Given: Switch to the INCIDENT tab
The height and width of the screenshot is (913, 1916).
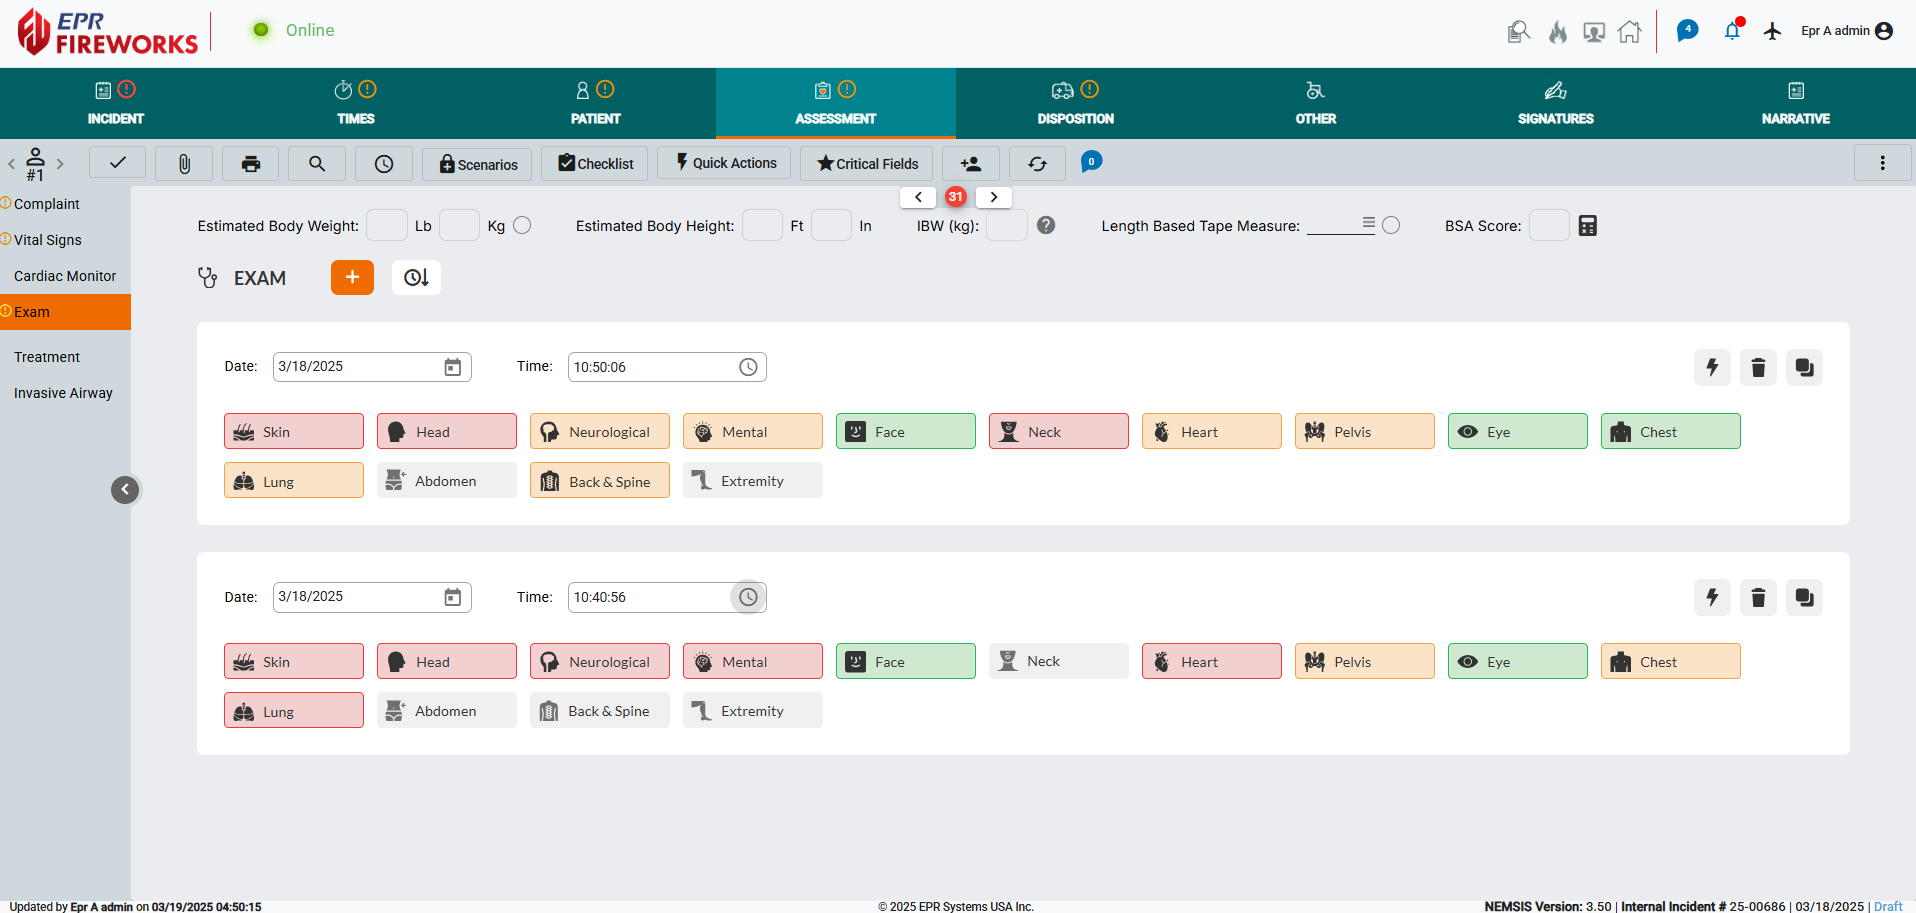Looking at the screenshot, I should point(116,103).
